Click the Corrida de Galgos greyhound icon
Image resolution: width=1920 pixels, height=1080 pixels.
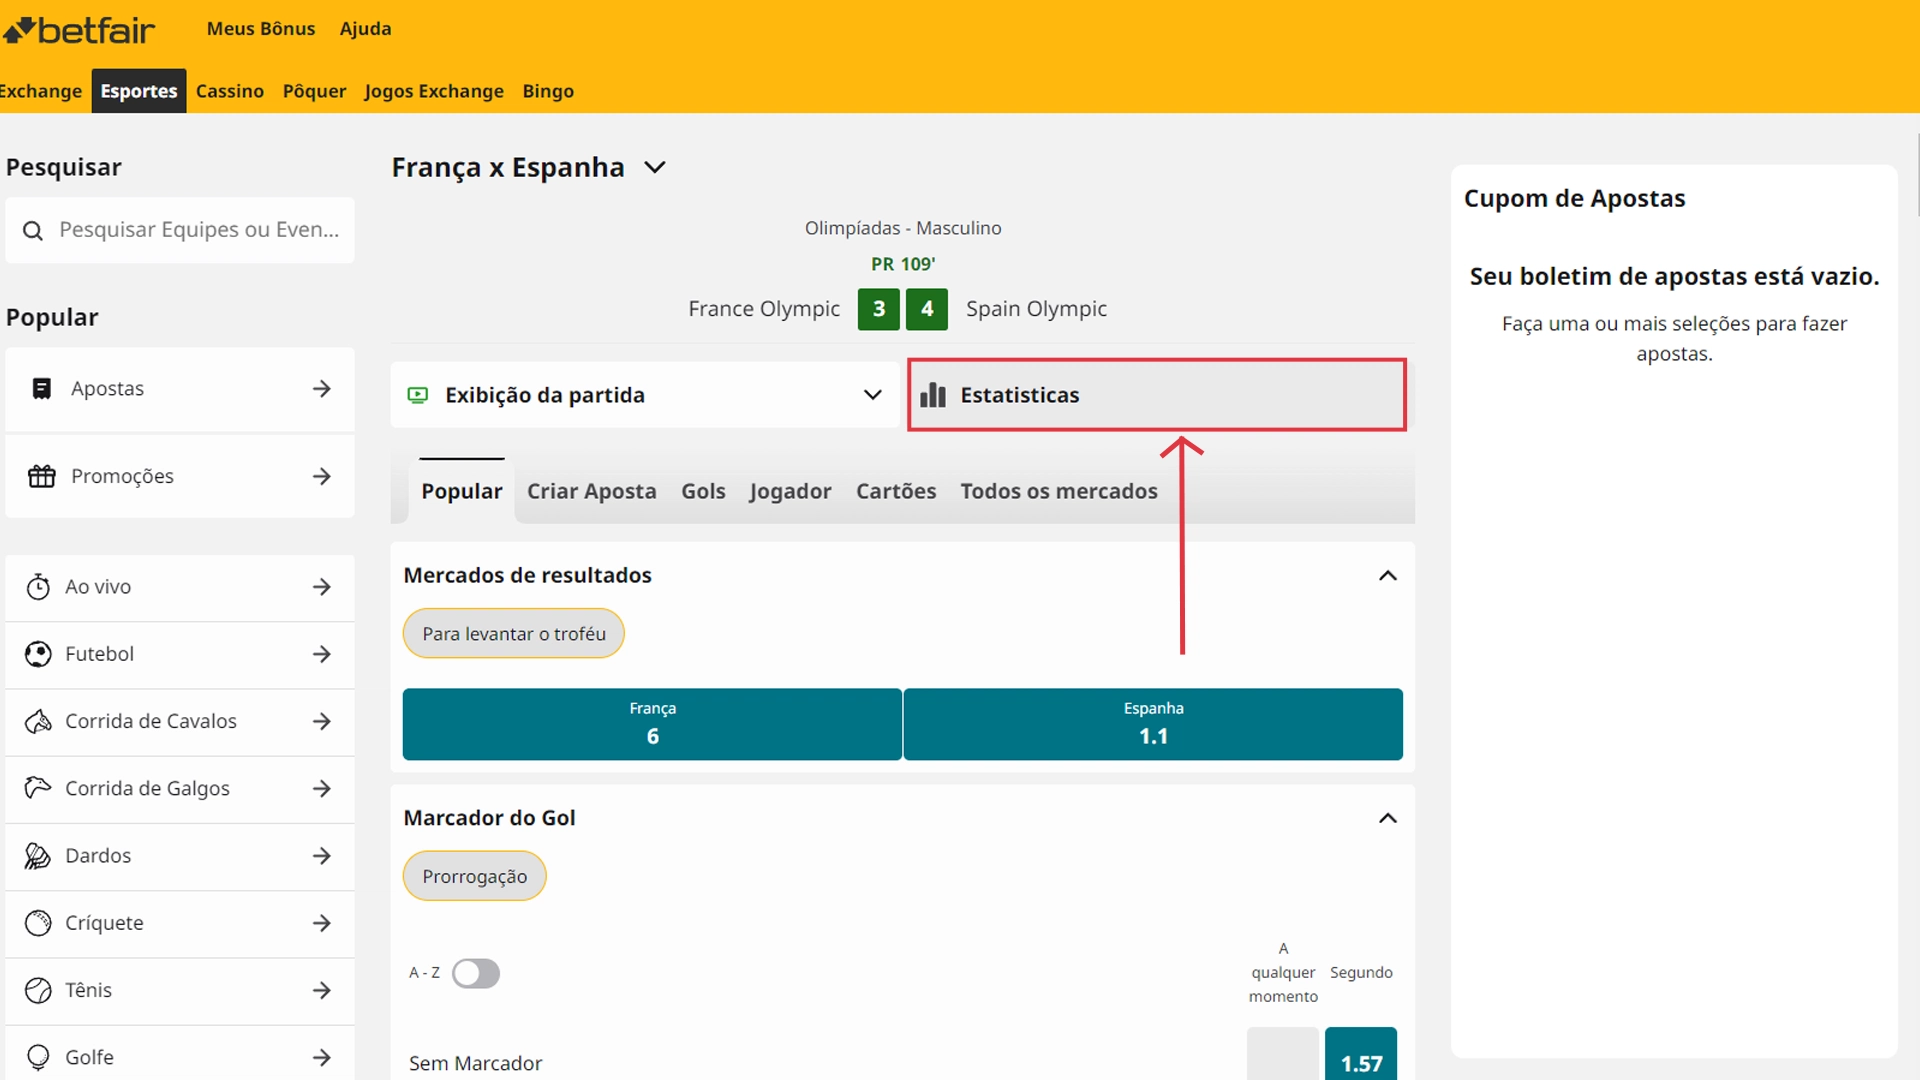pyautogui.click(x=38, y=788)
